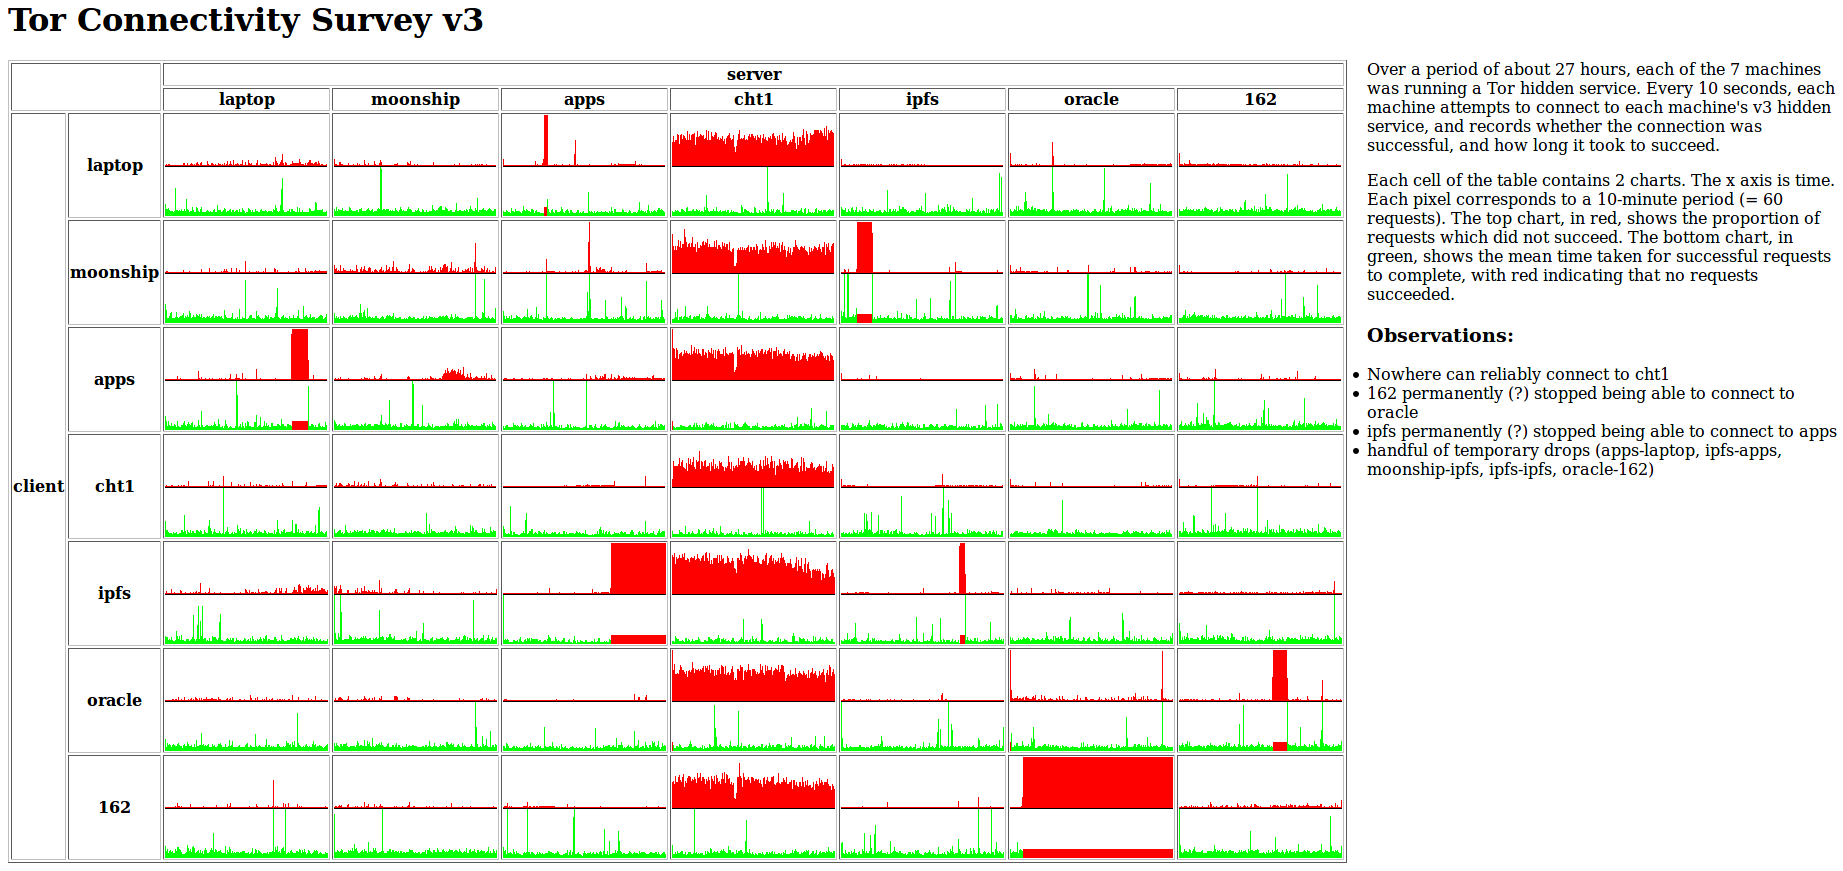Select the "laptop" client row header
The image size is (1843, 871).
(x=114, y=165)
